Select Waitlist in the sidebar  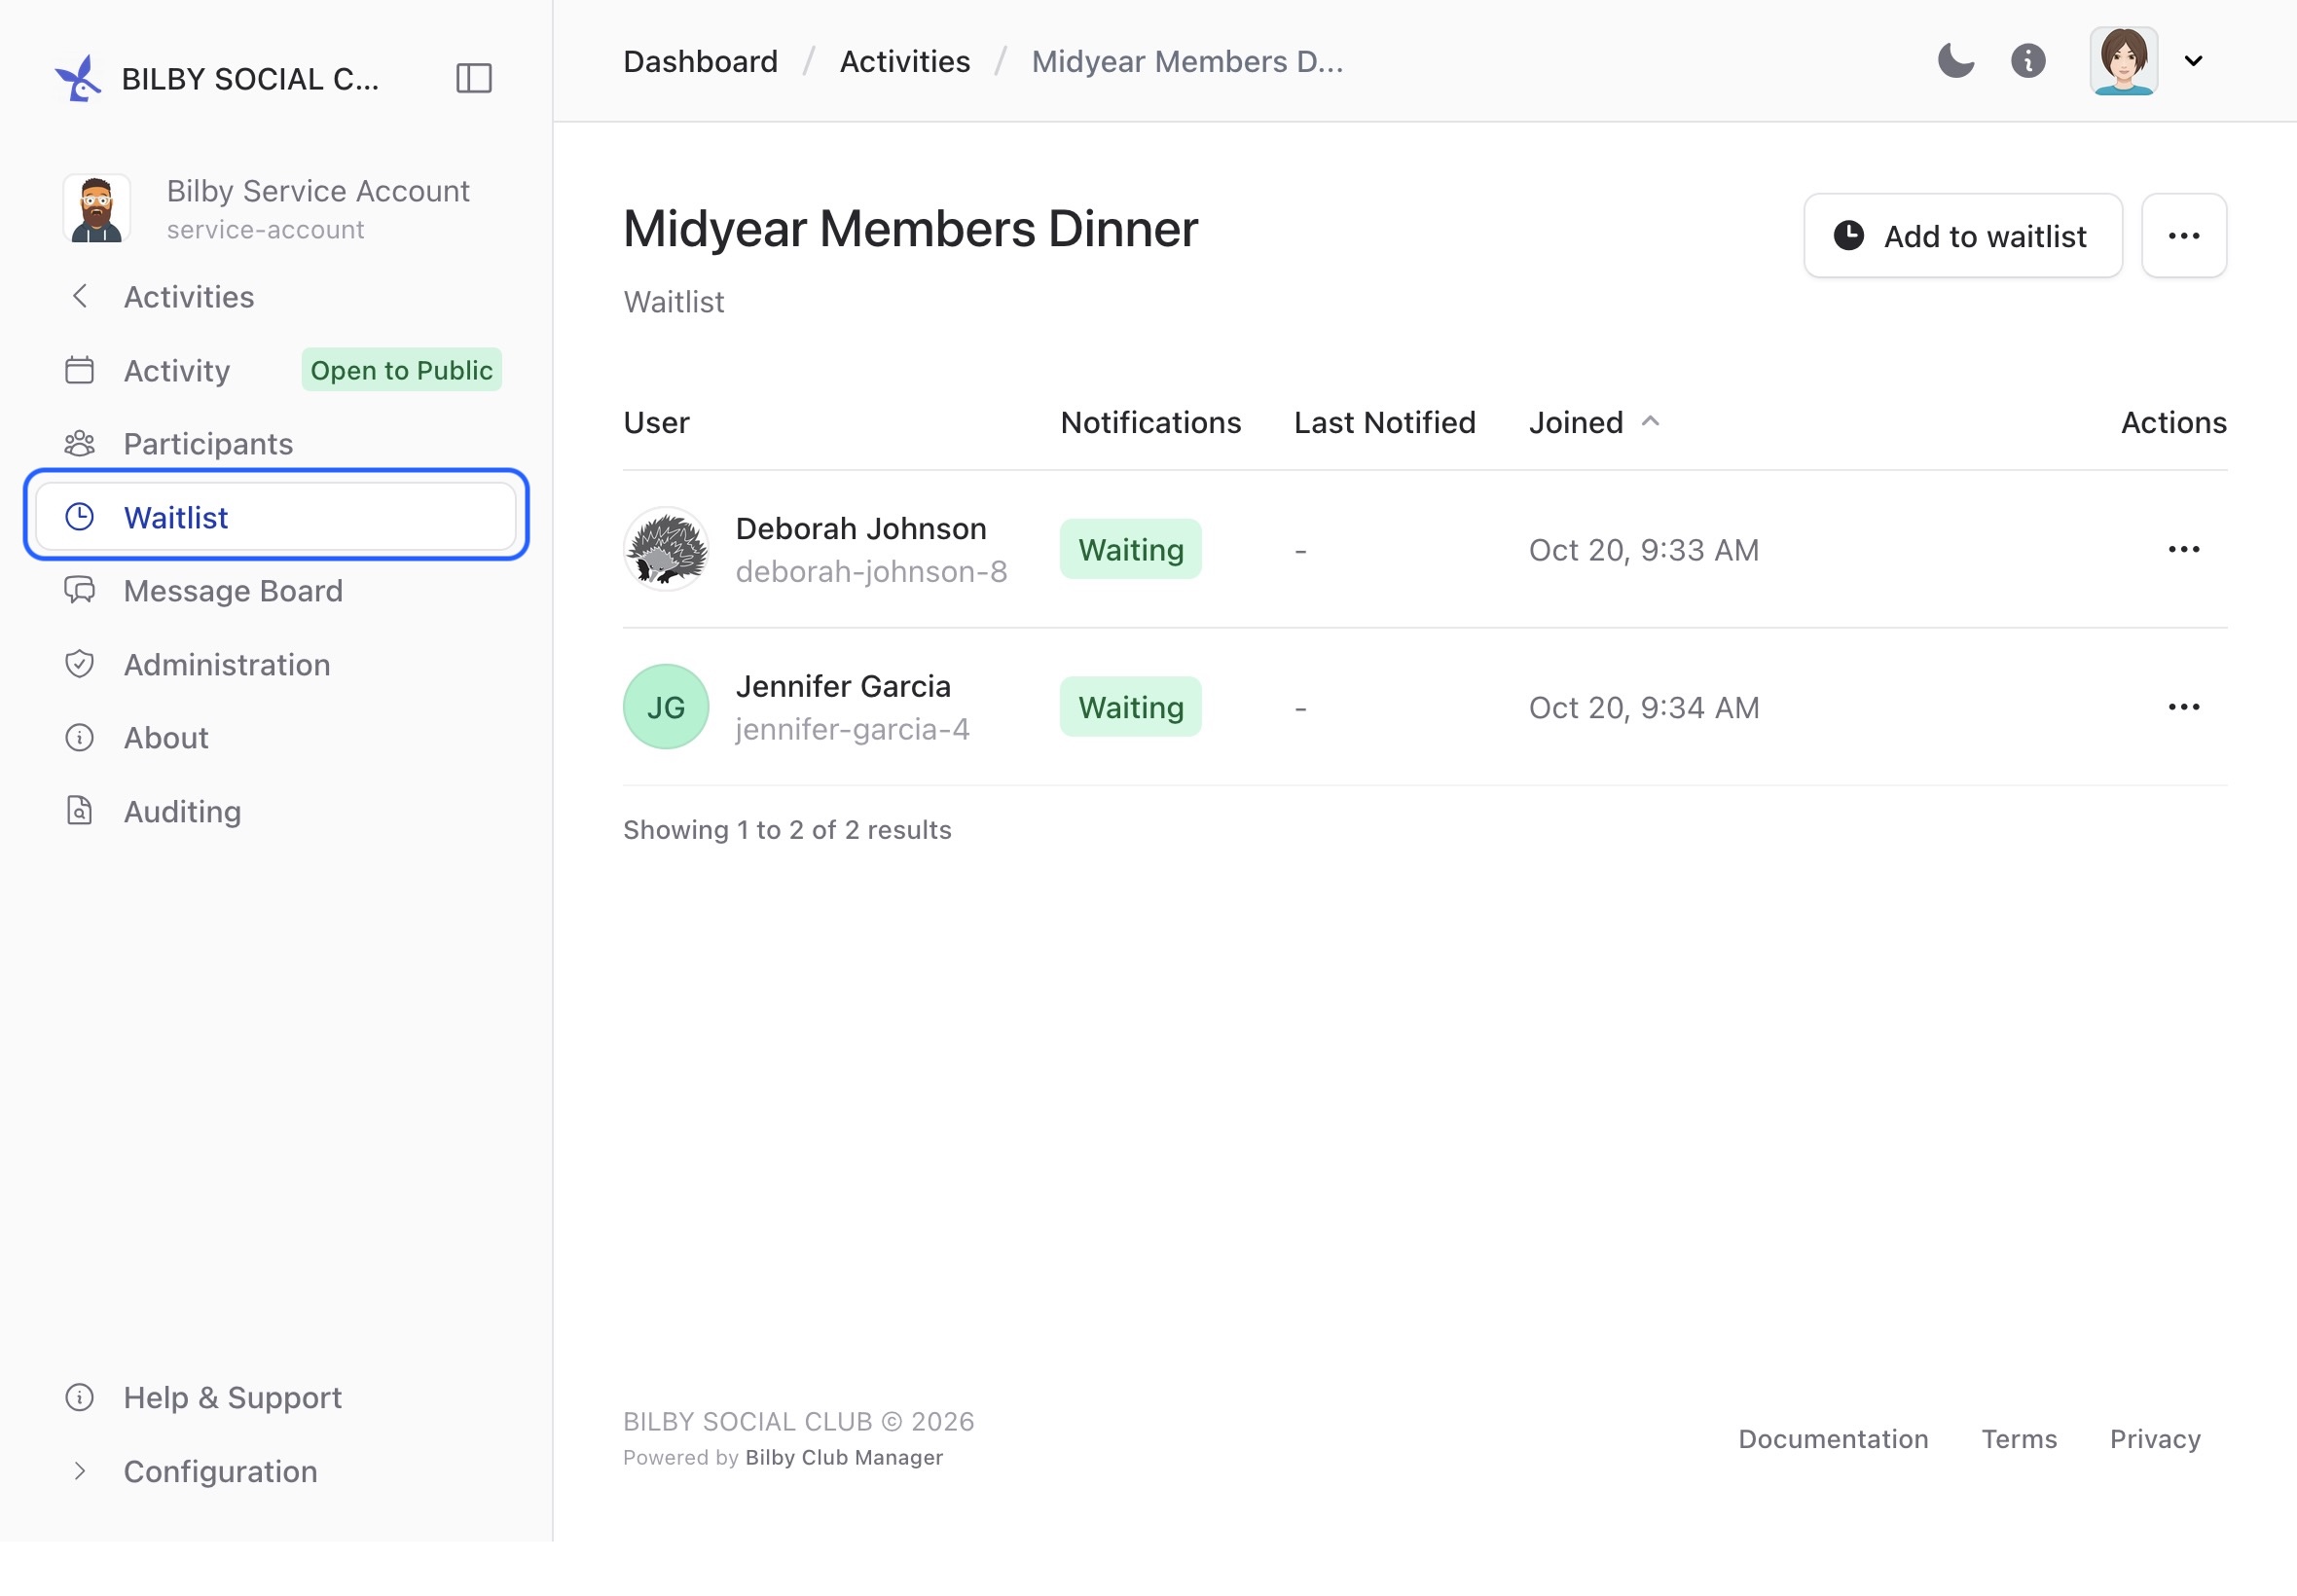(x=276, y=517)
